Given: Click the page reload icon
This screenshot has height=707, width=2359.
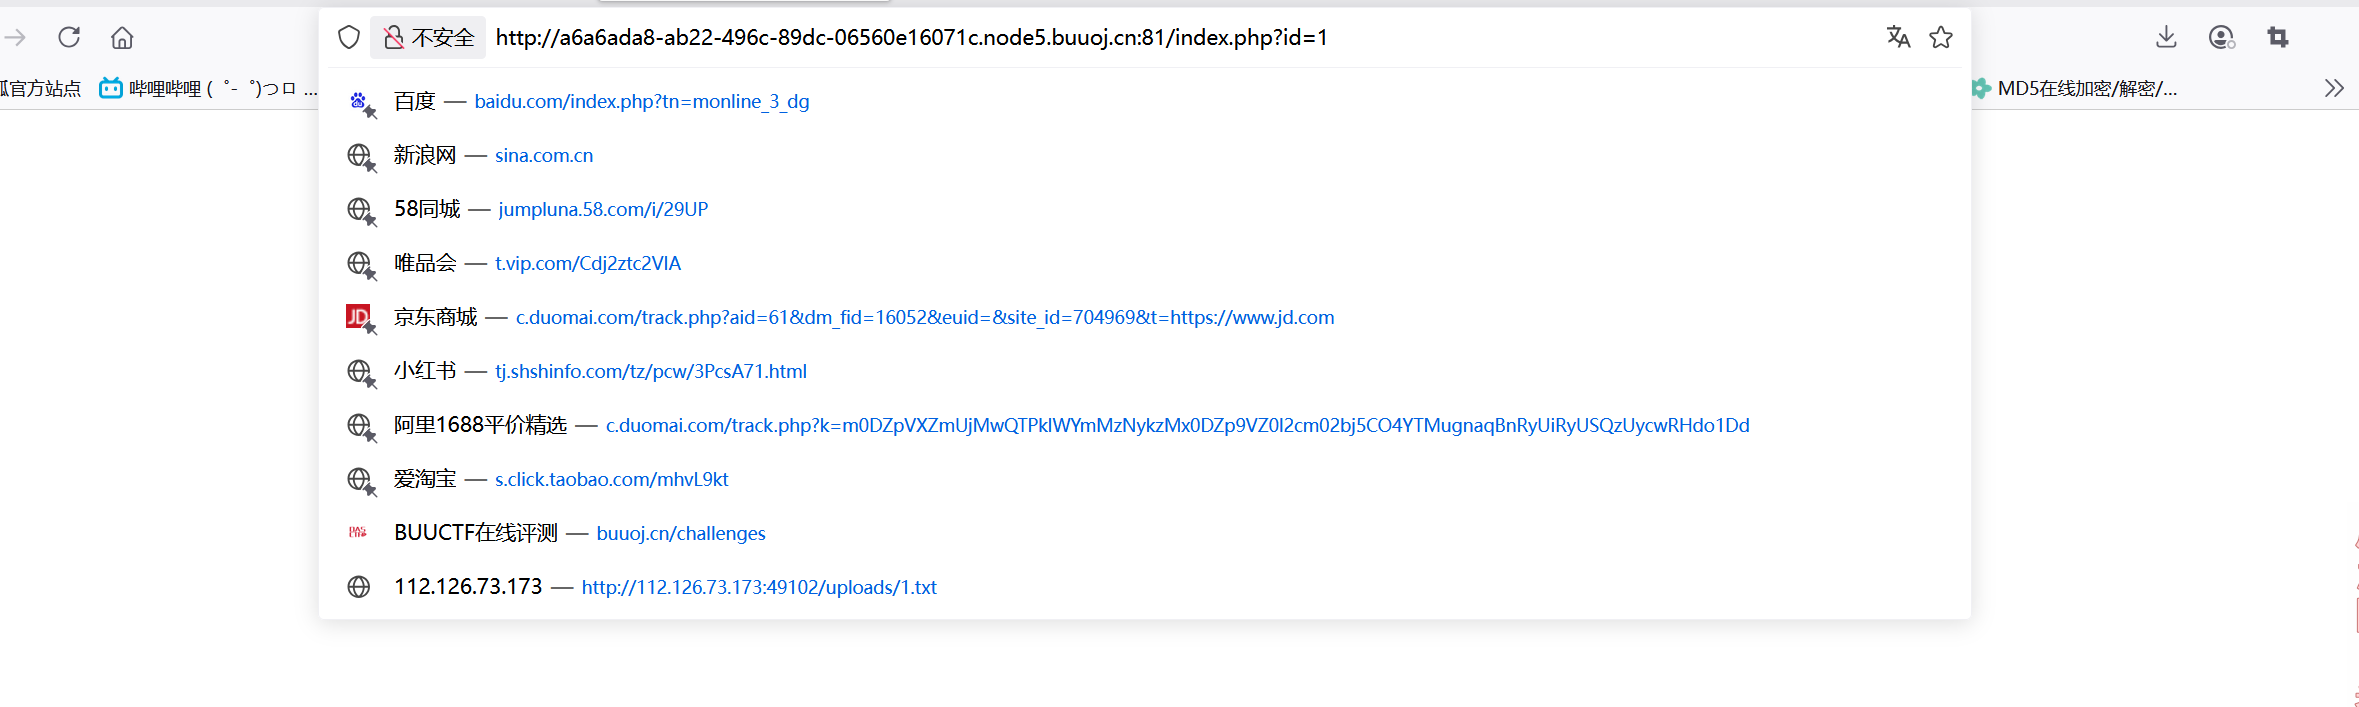Looking at the screenshot, I should pos(69,38).
